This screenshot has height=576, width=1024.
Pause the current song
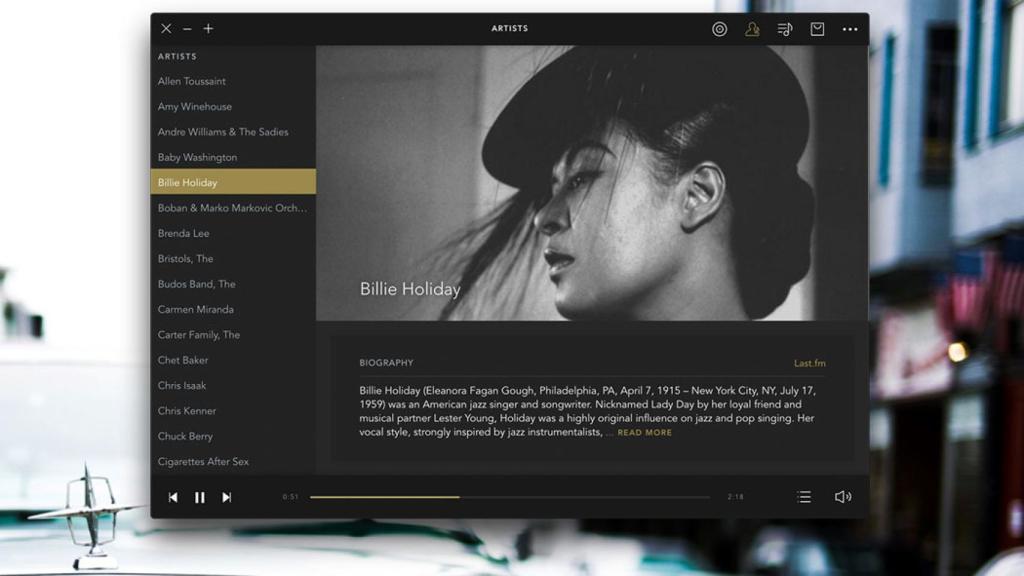(200, 497)
